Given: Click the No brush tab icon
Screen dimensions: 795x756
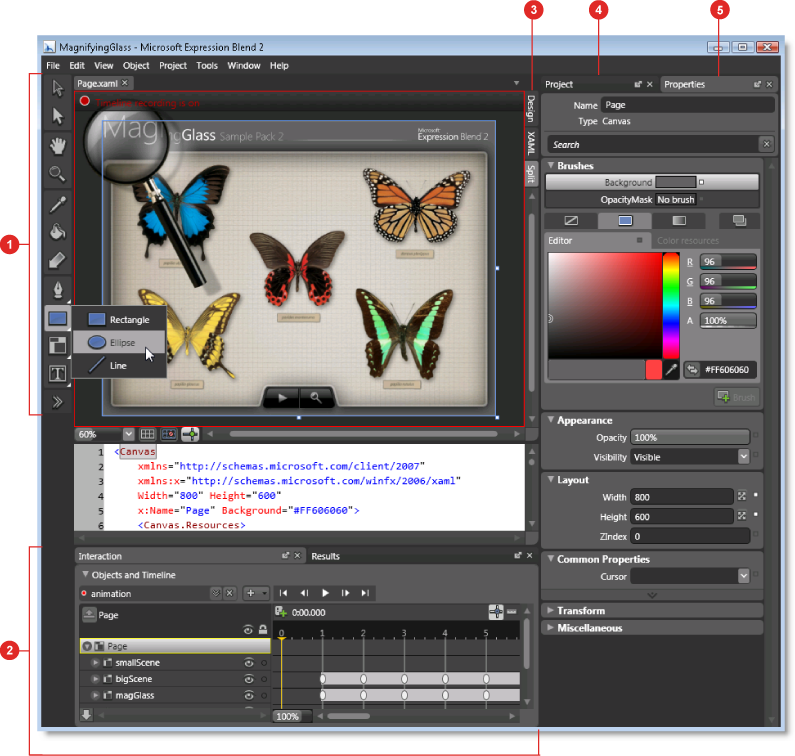Looking at the screenshot, I should [571, 221].
